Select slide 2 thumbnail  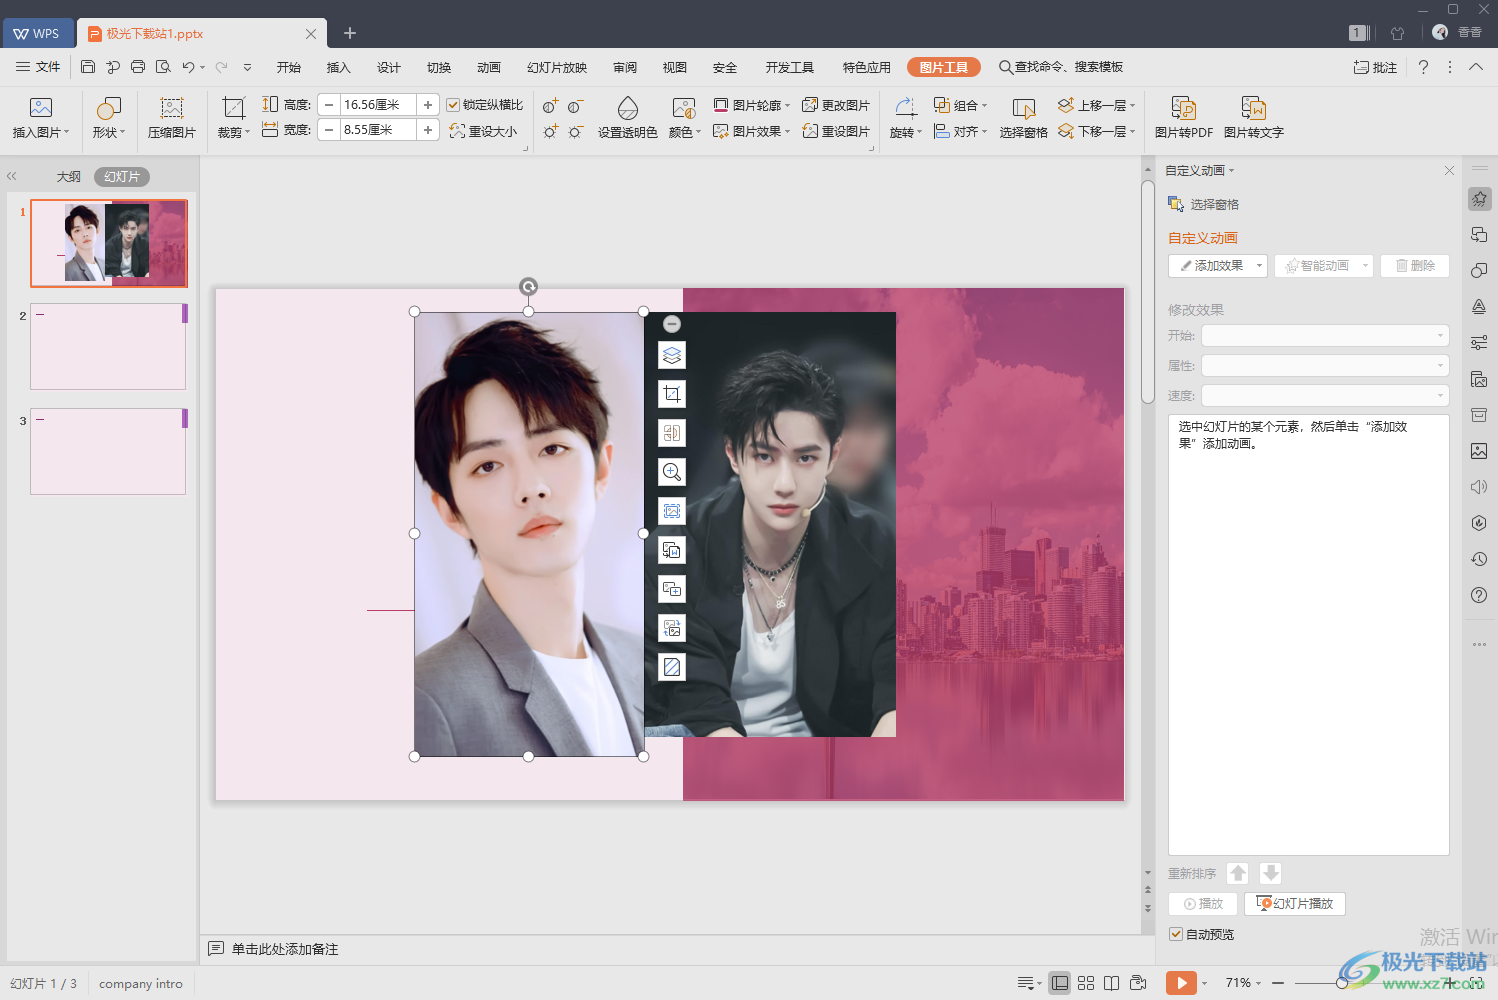pos(108,346)
